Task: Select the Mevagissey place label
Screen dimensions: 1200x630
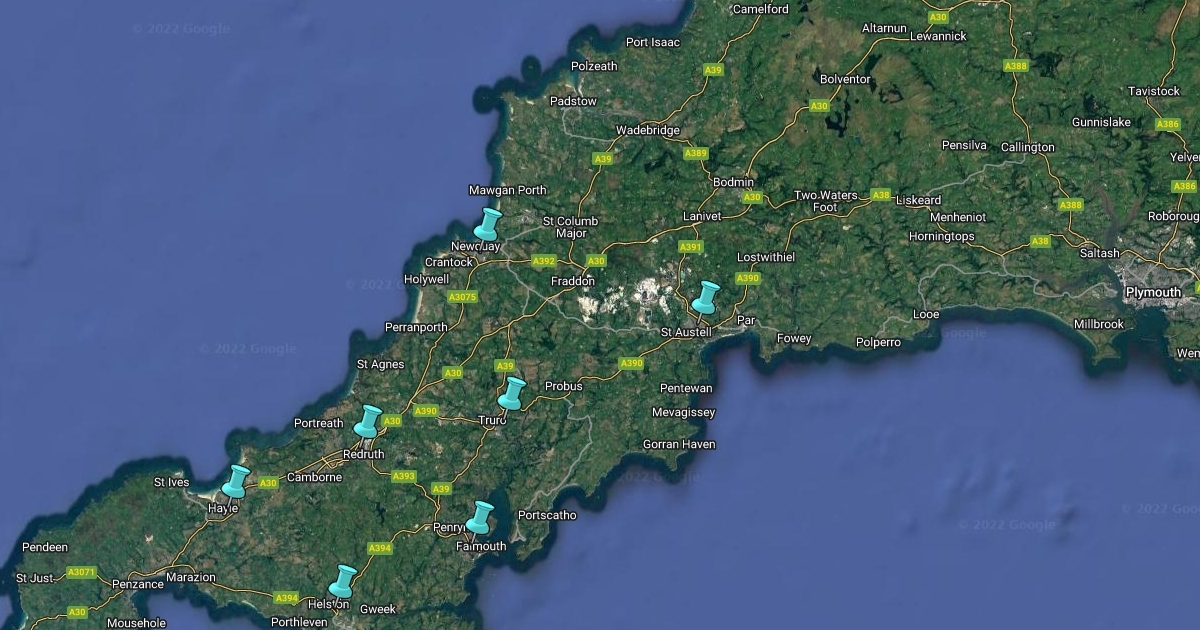Action: 683,412
